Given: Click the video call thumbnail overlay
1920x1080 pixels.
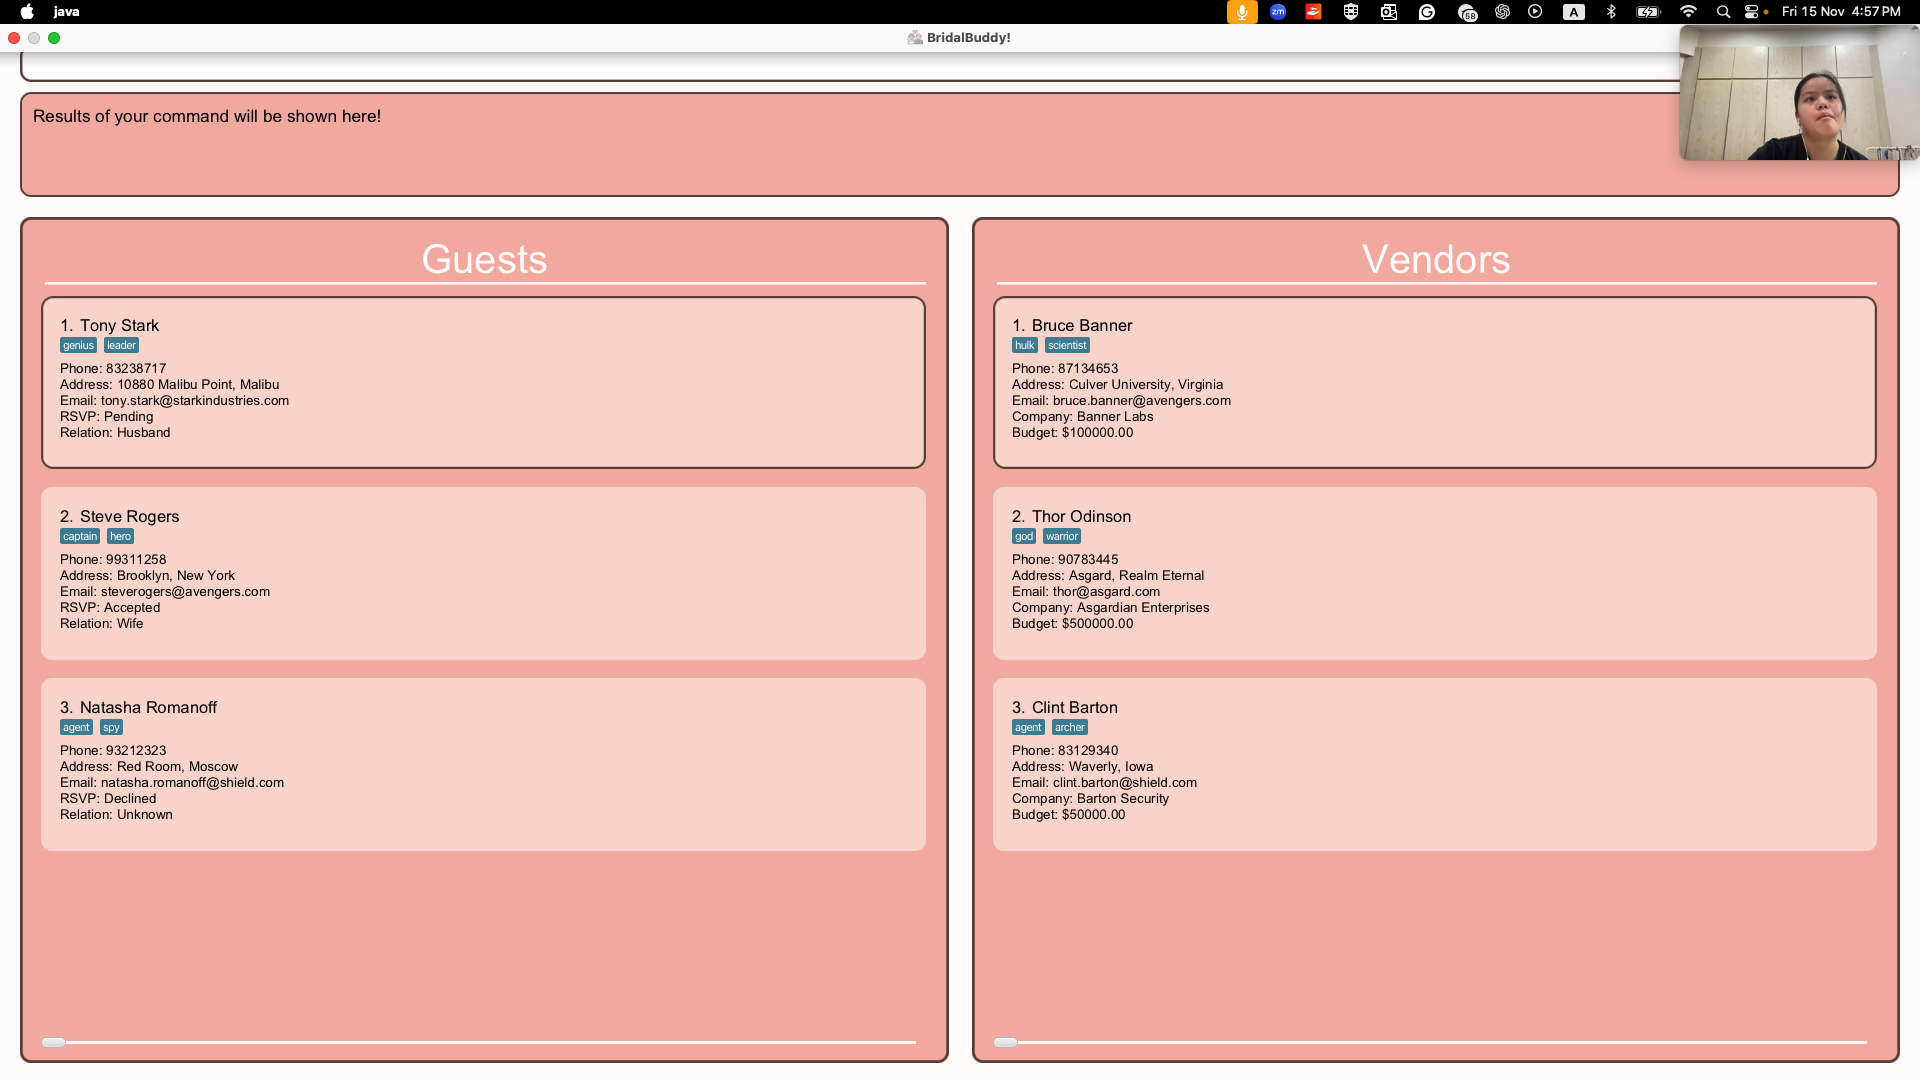Looking at the screenshot, I should tap(1798, 93).
